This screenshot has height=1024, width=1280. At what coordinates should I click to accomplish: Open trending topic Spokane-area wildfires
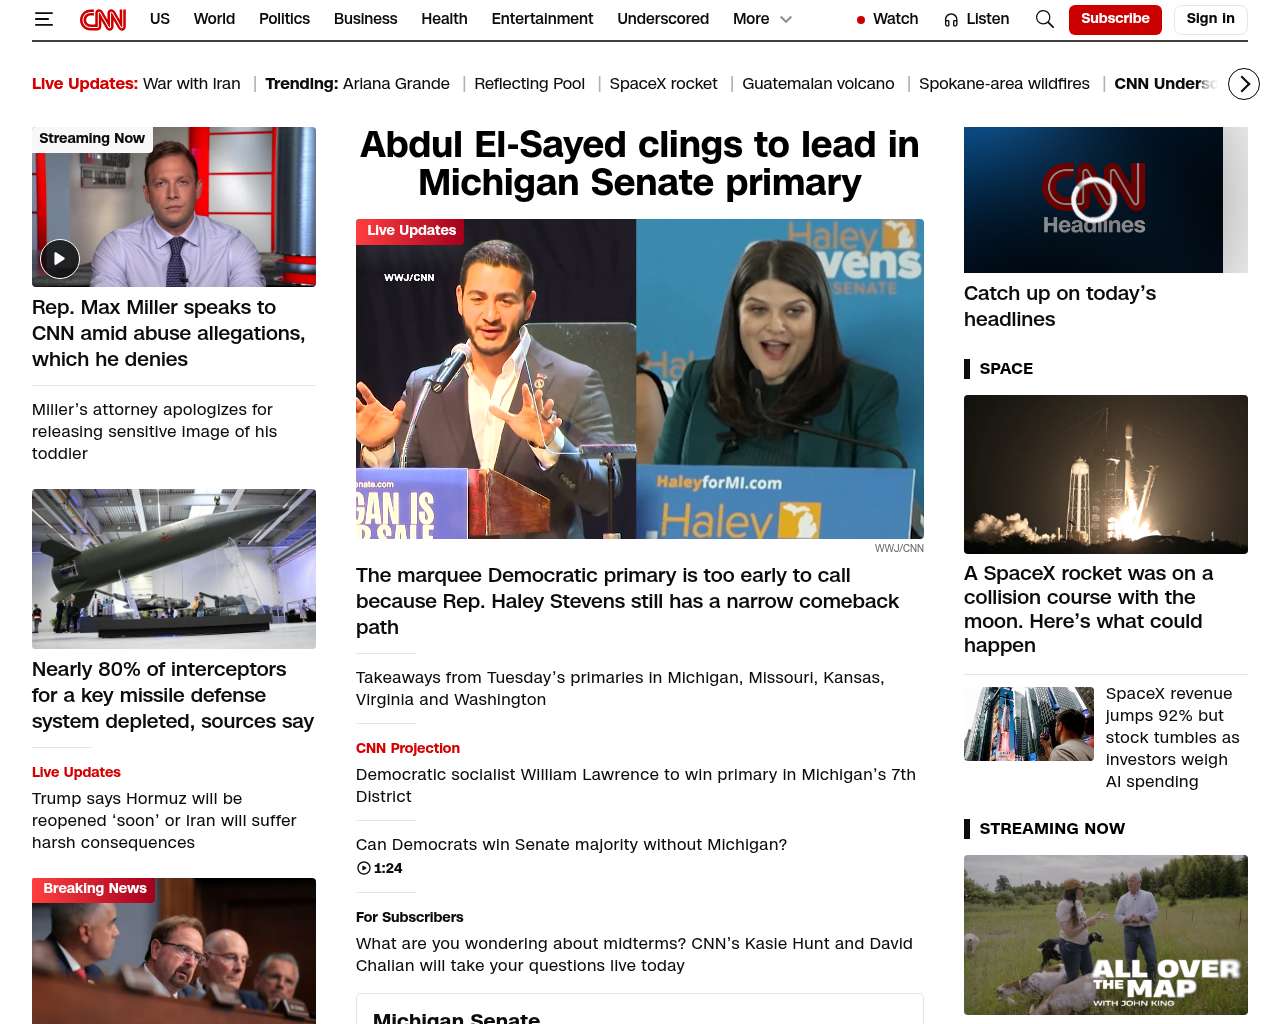pyautogui.click(x=1004, y=84)
